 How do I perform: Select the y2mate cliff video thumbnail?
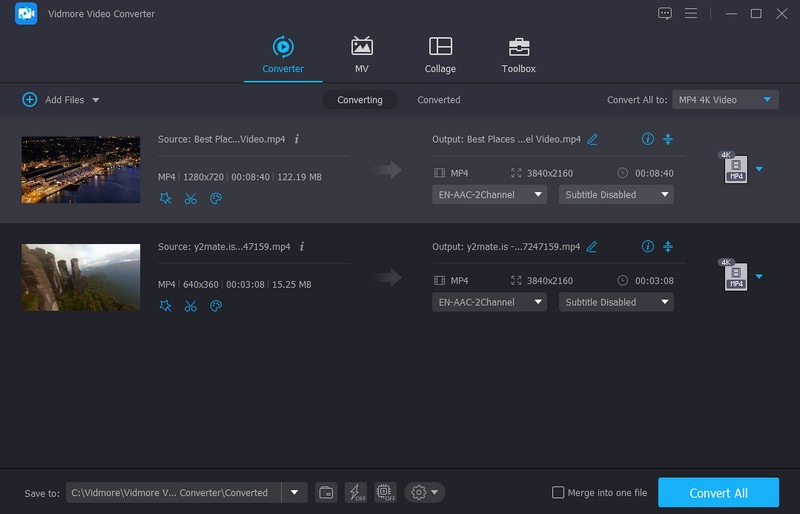point(81,277)
